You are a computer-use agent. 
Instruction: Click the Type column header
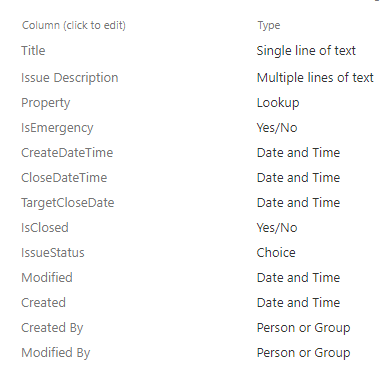[x=269, y=25]
